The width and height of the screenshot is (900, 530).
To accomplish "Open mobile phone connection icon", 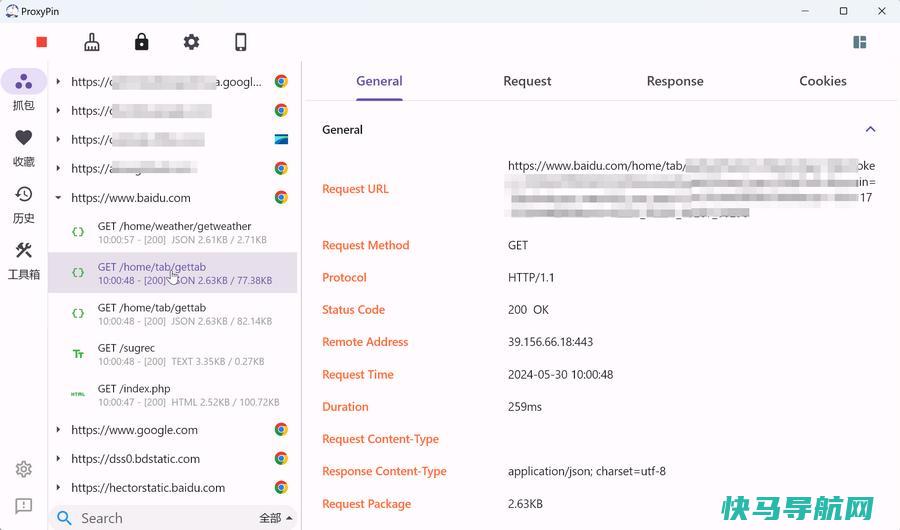I will coord(240,42).
